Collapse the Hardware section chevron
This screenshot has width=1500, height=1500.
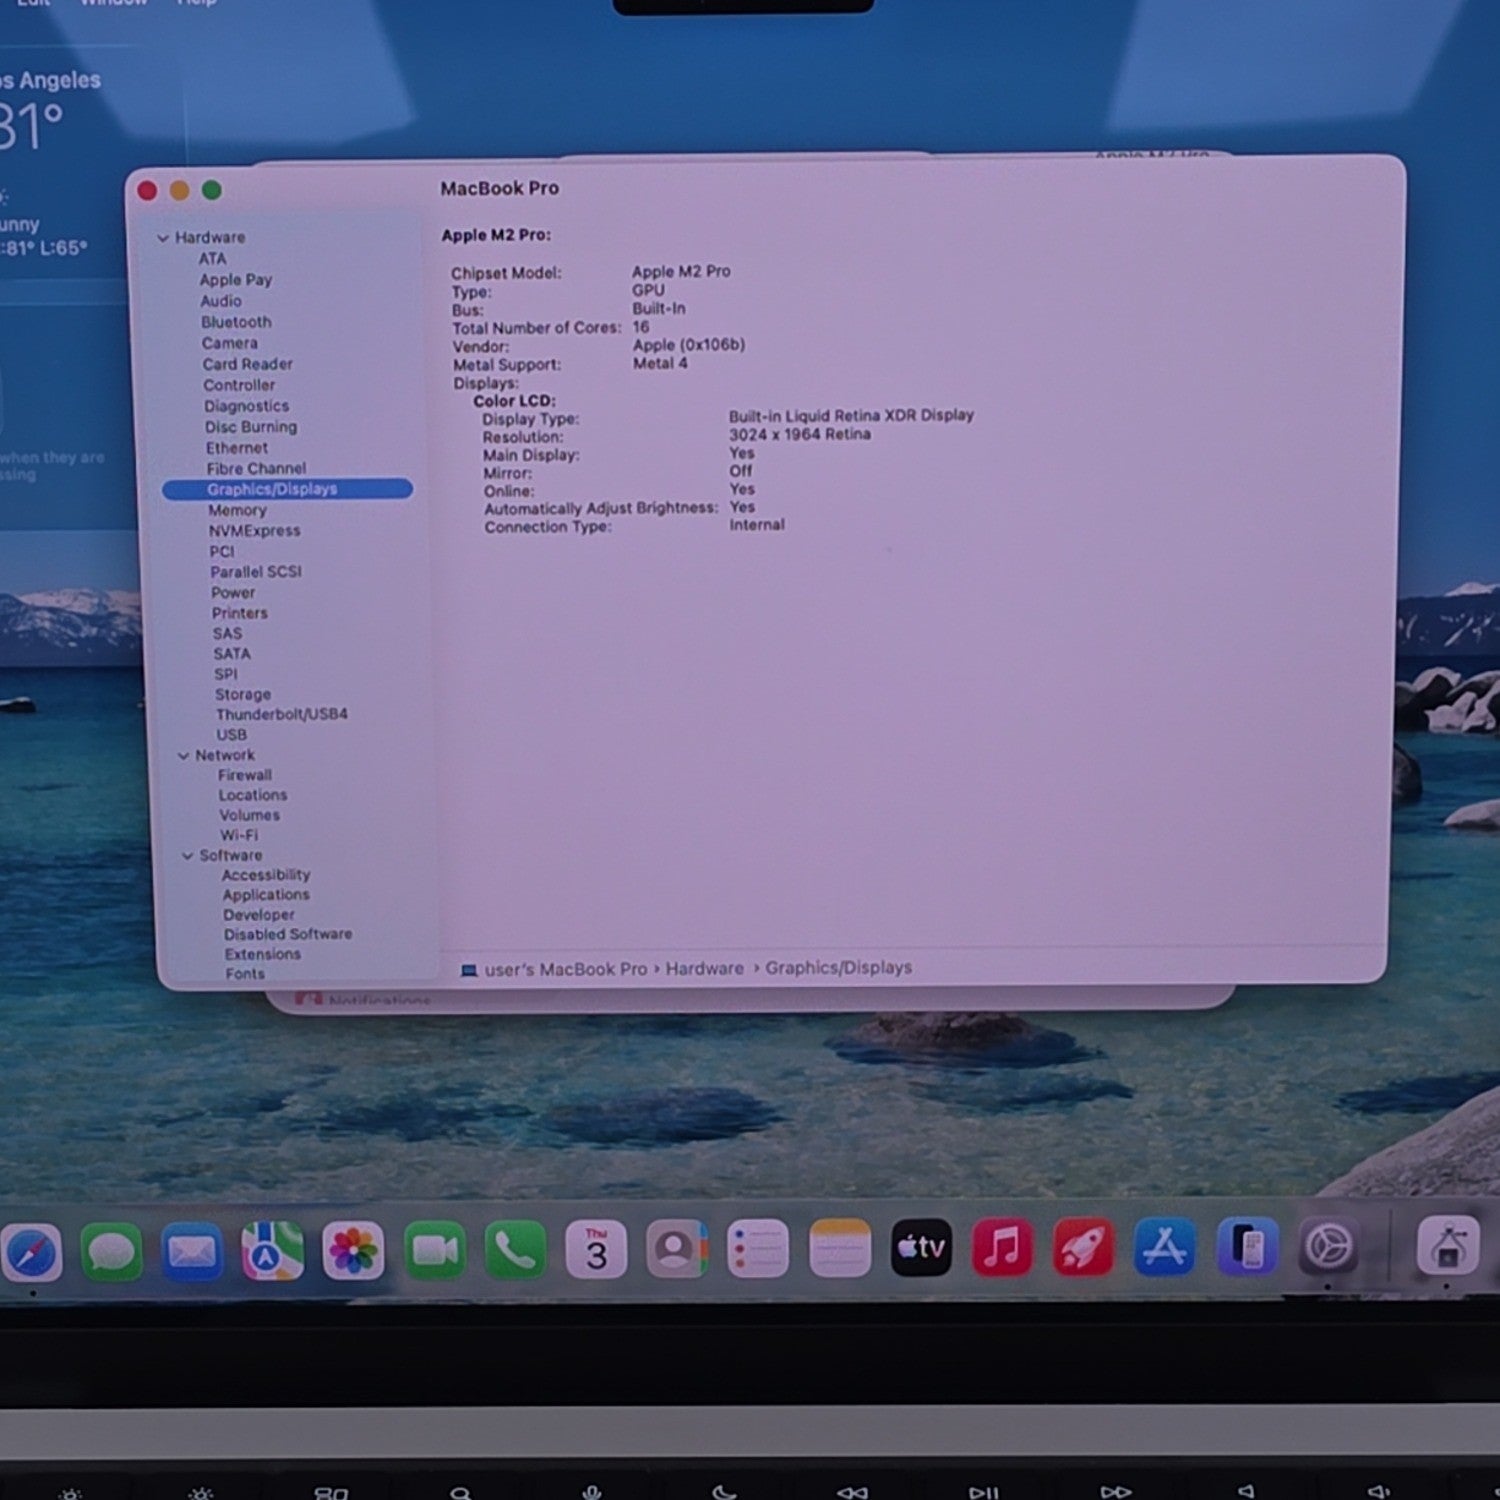[x=163, y=238]
